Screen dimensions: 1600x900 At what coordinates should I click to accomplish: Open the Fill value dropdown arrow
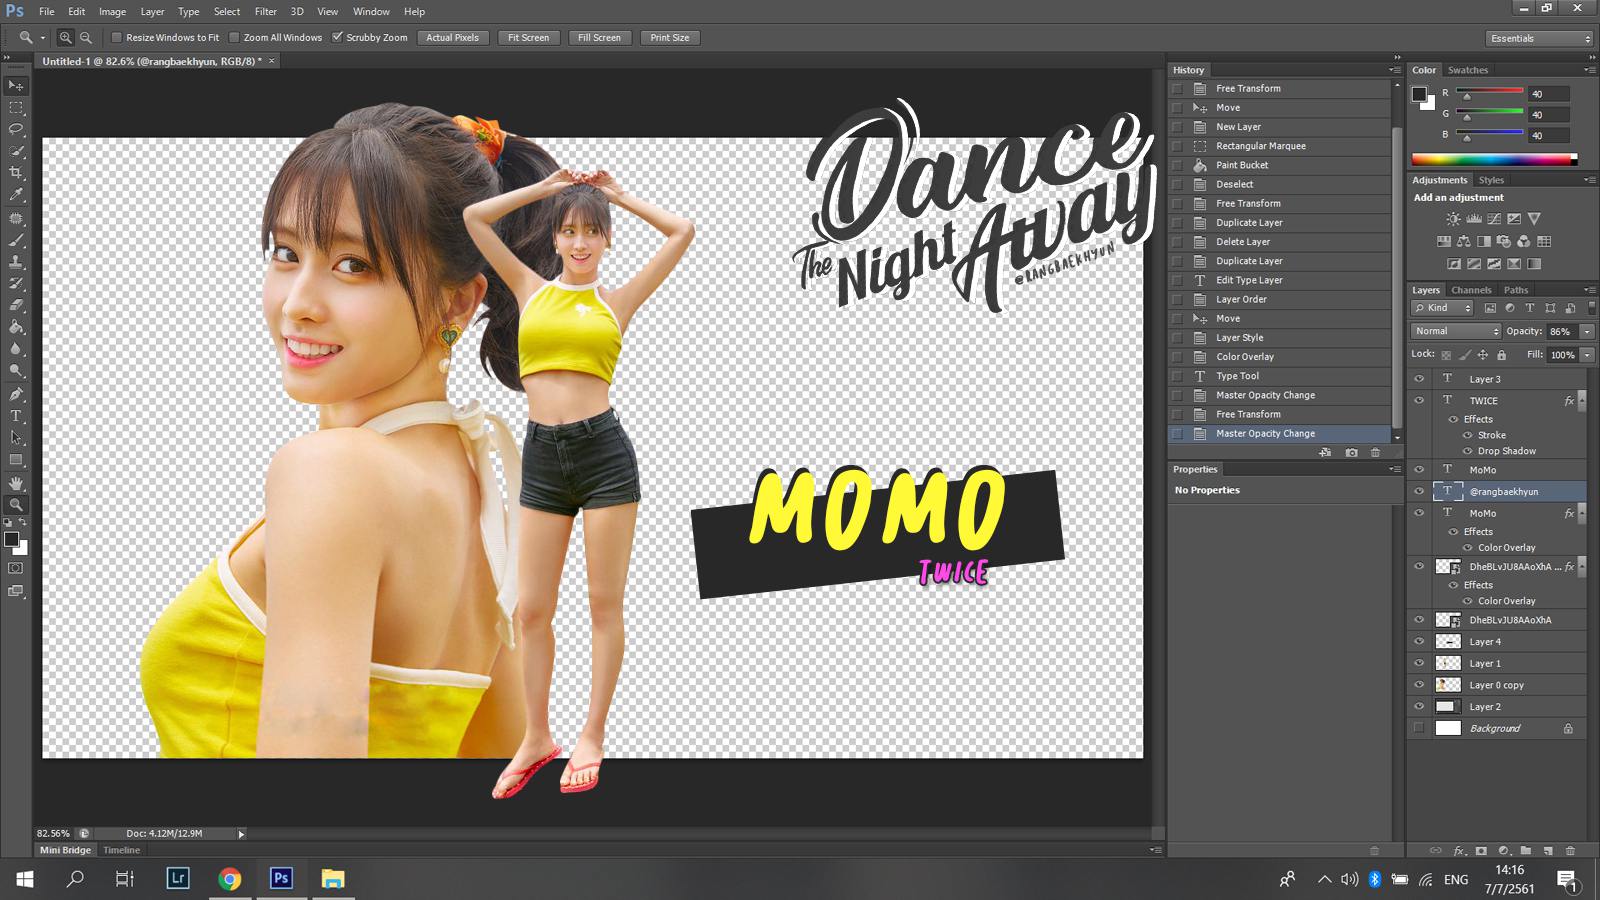tap(1587, 355)
